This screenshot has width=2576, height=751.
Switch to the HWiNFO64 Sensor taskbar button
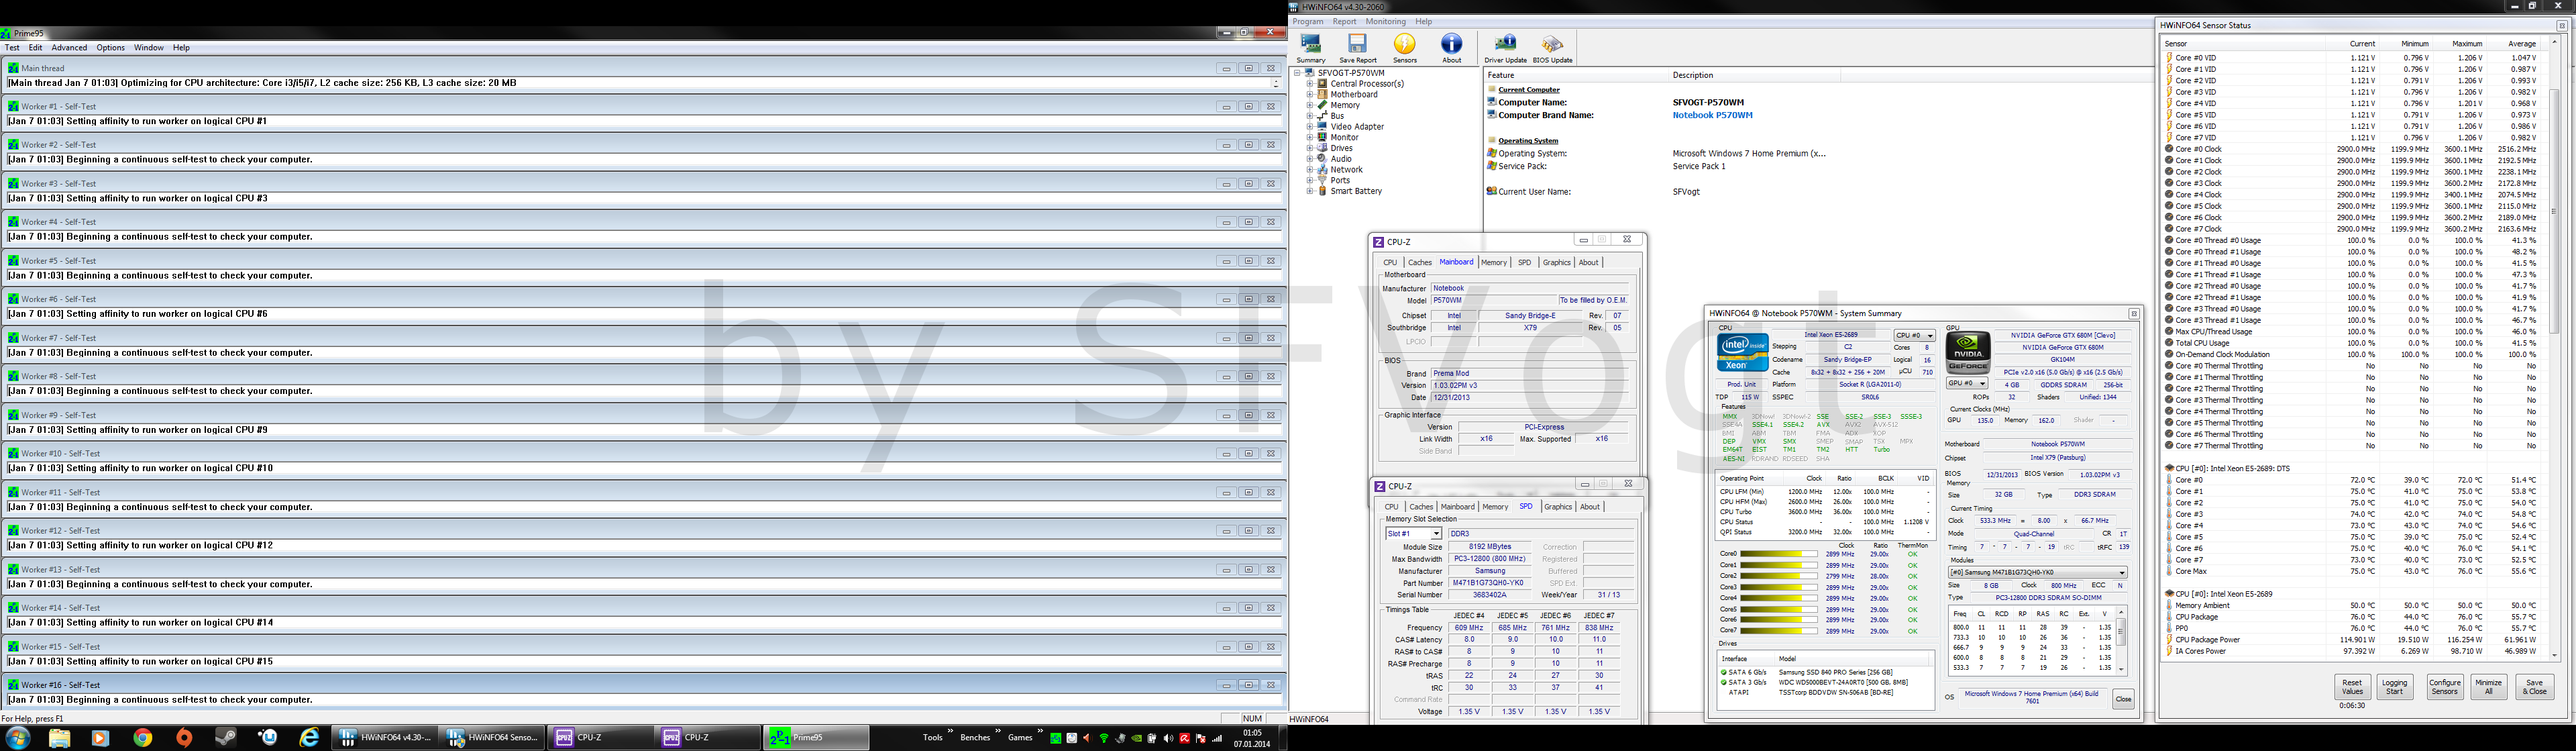(492, 738)
